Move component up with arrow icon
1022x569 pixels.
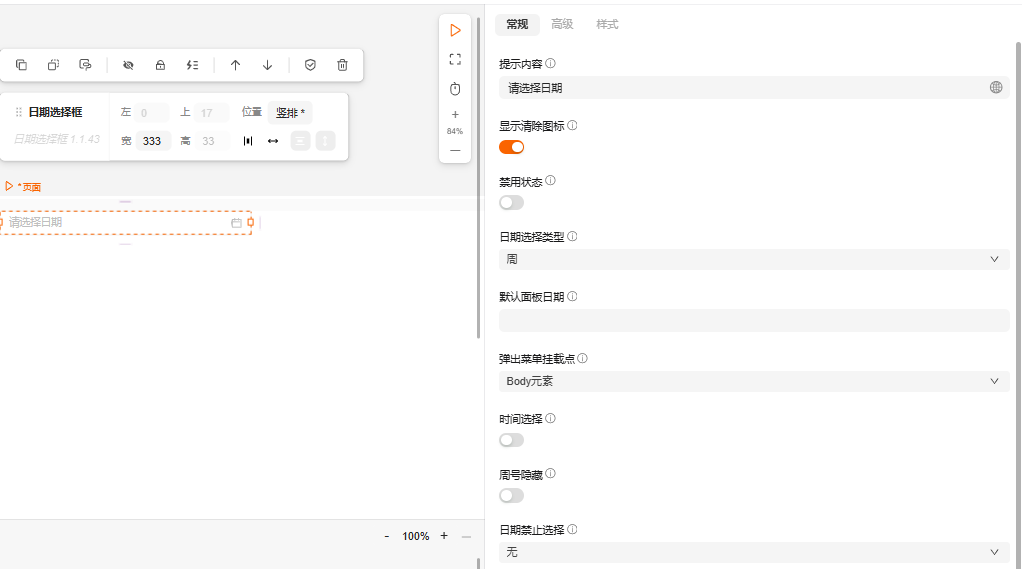point(235,65)
